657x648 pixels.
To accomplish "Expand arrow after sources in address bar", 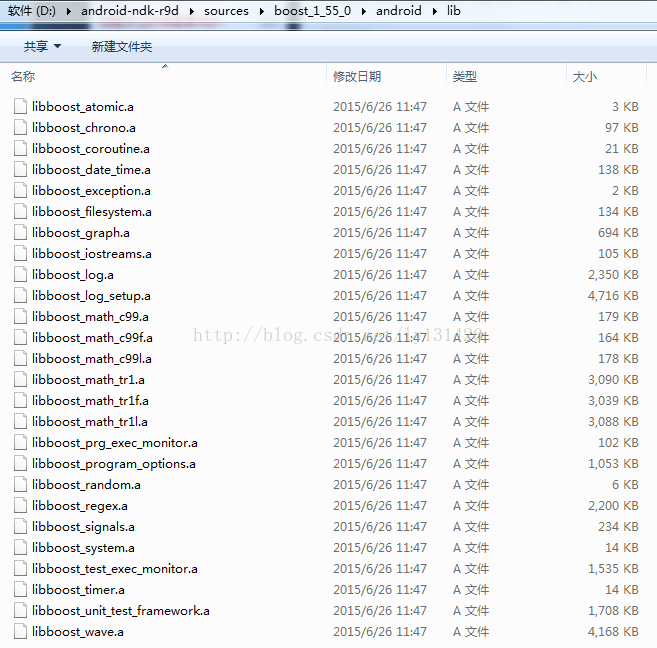I will [x=261, y=11].
